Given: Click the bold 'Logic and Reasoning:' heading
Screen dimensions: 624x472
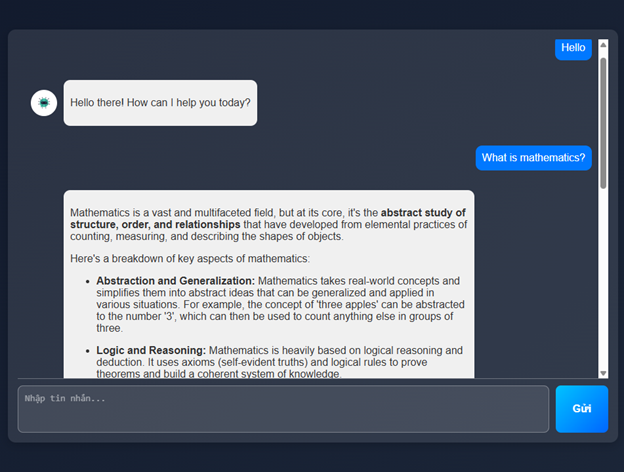Looking at the screenshot, I should (151, 351).
